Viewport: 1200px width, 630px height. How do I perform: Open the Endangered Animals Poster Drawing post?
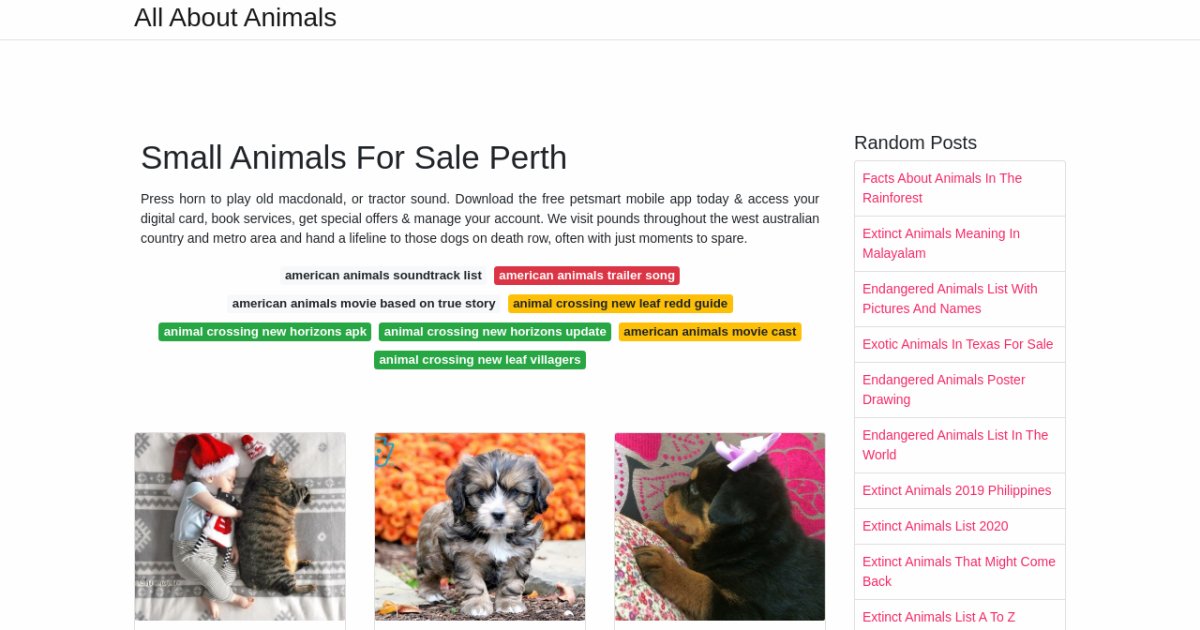[944, 389]
